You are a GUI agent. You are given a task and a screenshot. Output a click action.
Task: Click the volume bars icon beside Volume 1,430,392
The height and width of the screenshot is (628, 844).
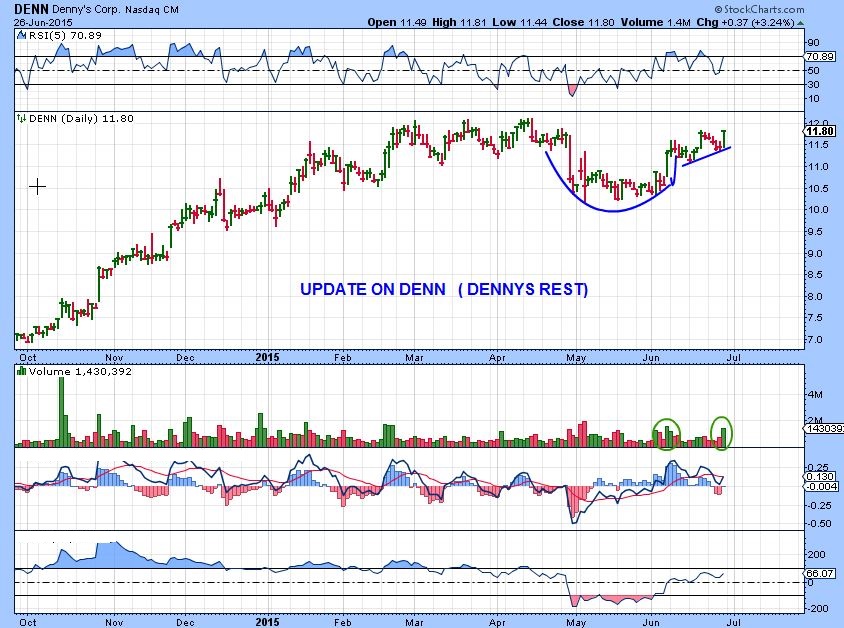click(22, 371)
